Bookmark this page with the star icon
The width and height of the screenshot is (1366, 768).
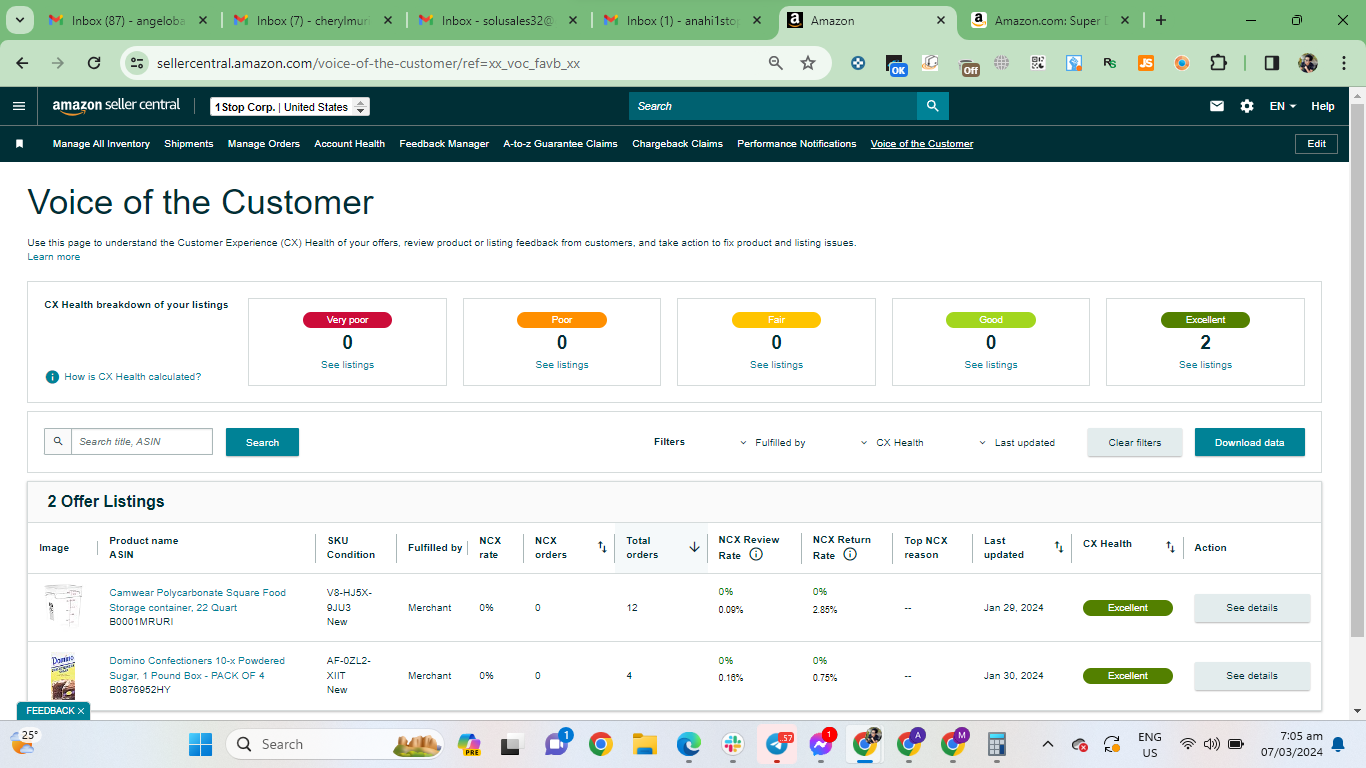[x=808, y=63]
